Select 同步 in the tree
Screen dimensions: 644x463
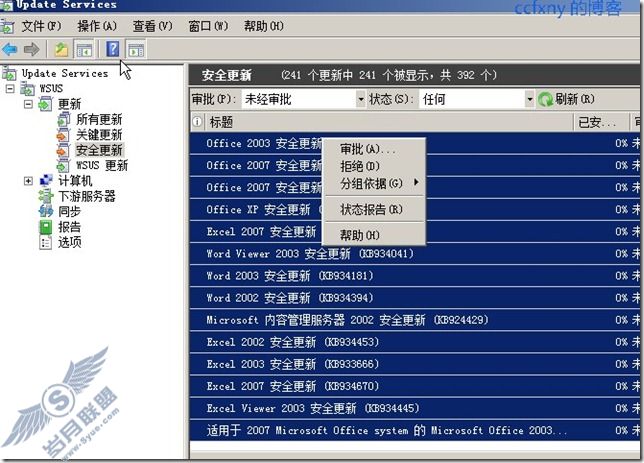tap(69, 211)
